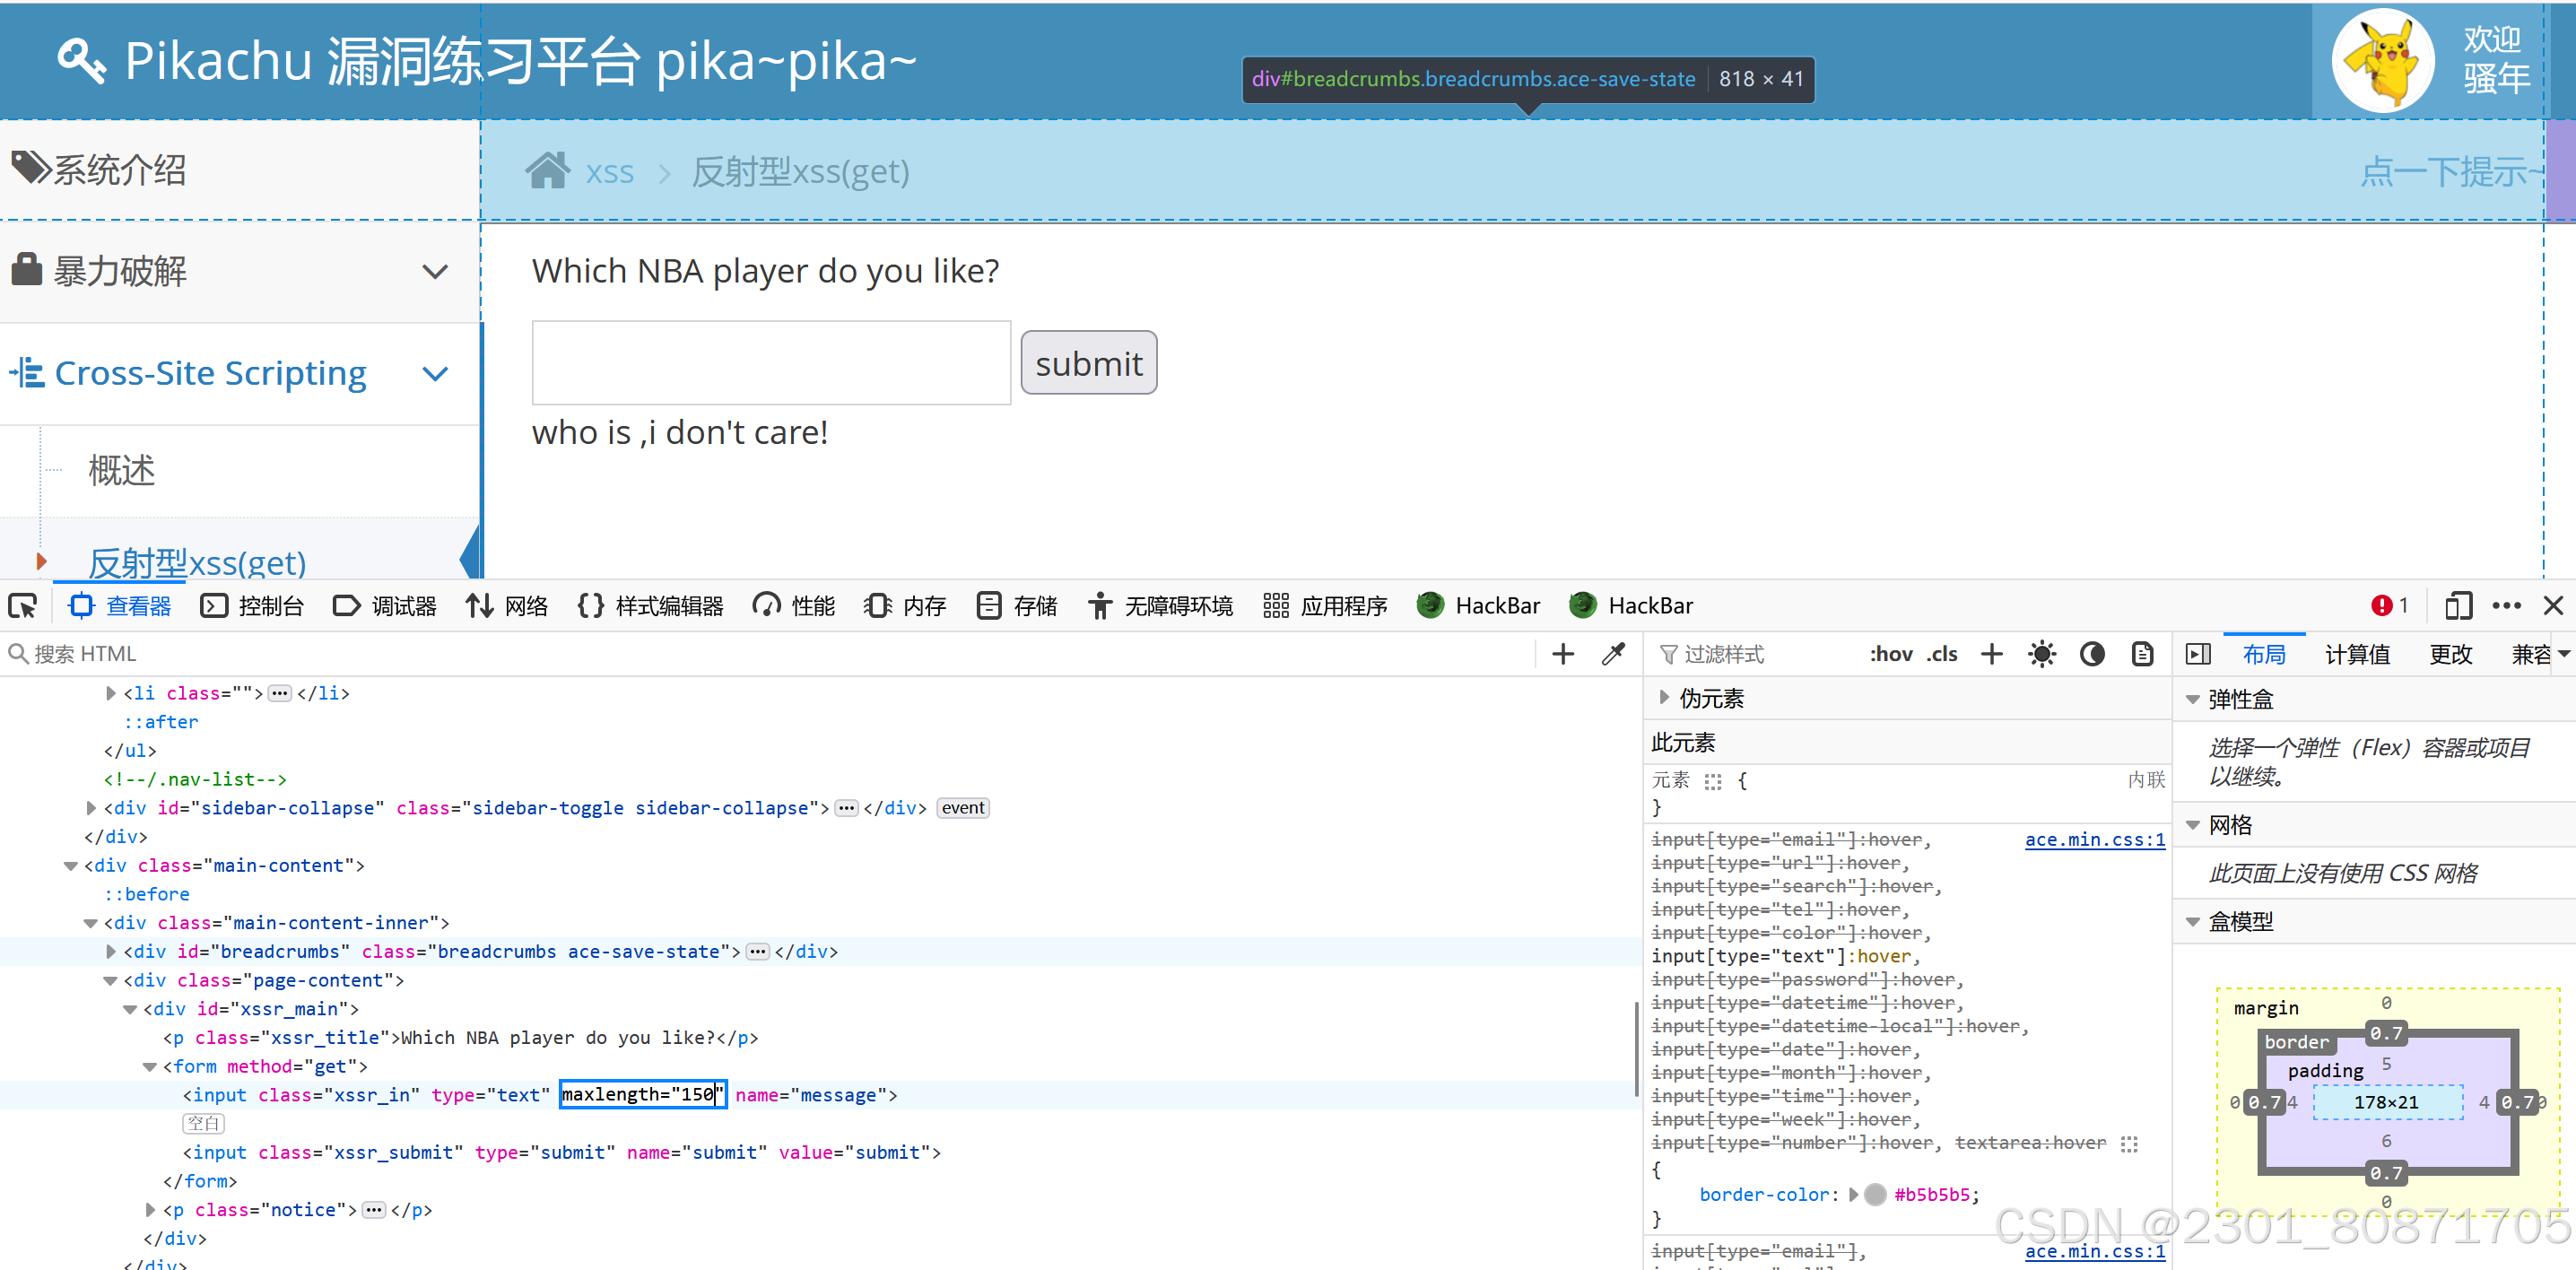This screenshot has height=1270, width=2576.
Task: Toggle dark color scheme simulation
Action: click(x=2091, y=654)
